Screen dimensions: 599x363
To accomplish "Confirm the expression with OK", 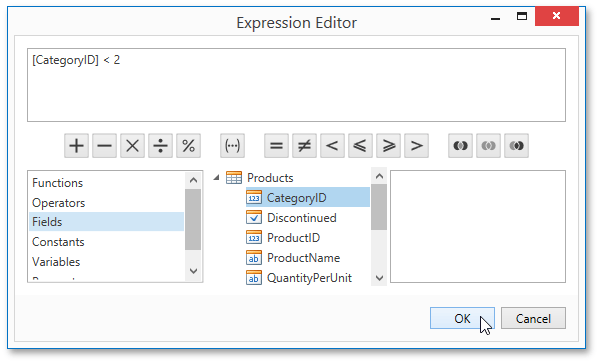I will [462, 318].
